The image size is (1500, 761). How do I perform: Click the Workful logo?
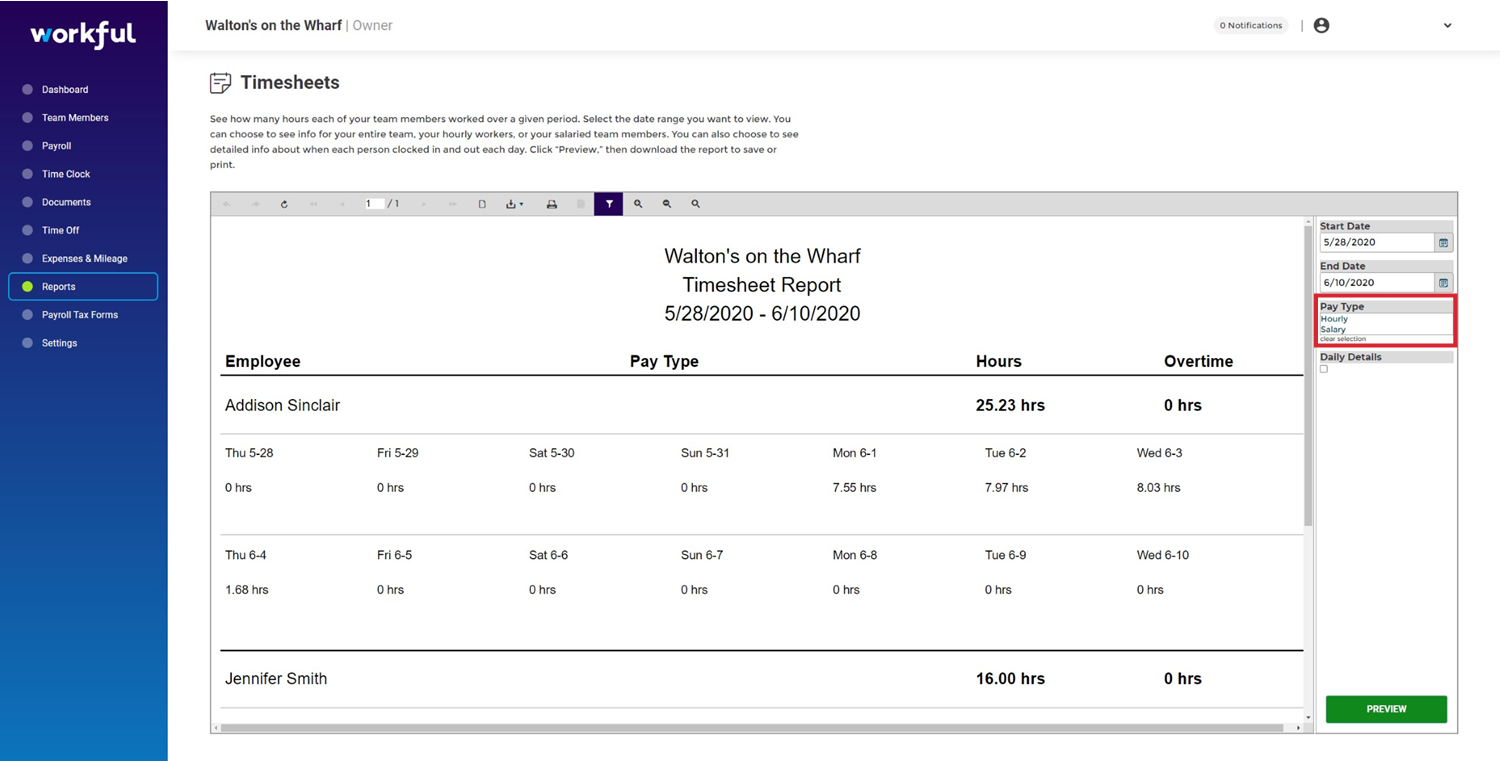[x=83, y=35]
